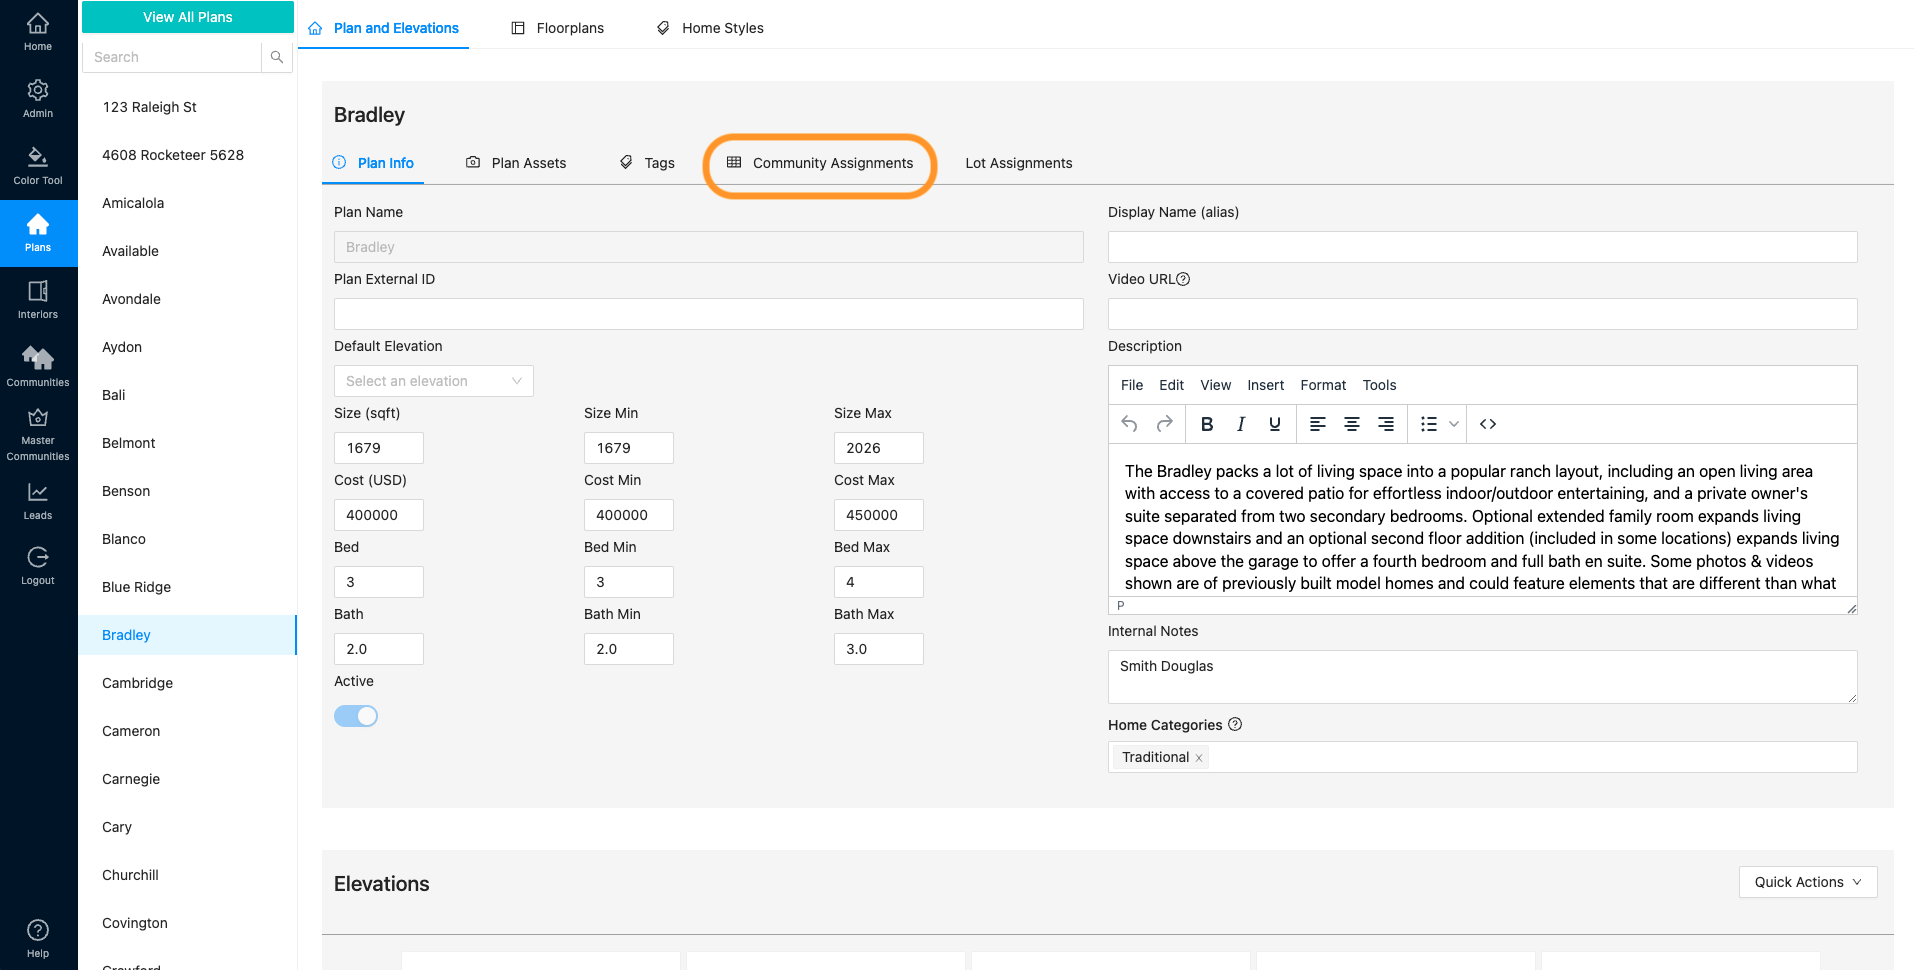
Task: Expand the bullet list style chevron
Action: [x=1454, y=424]
